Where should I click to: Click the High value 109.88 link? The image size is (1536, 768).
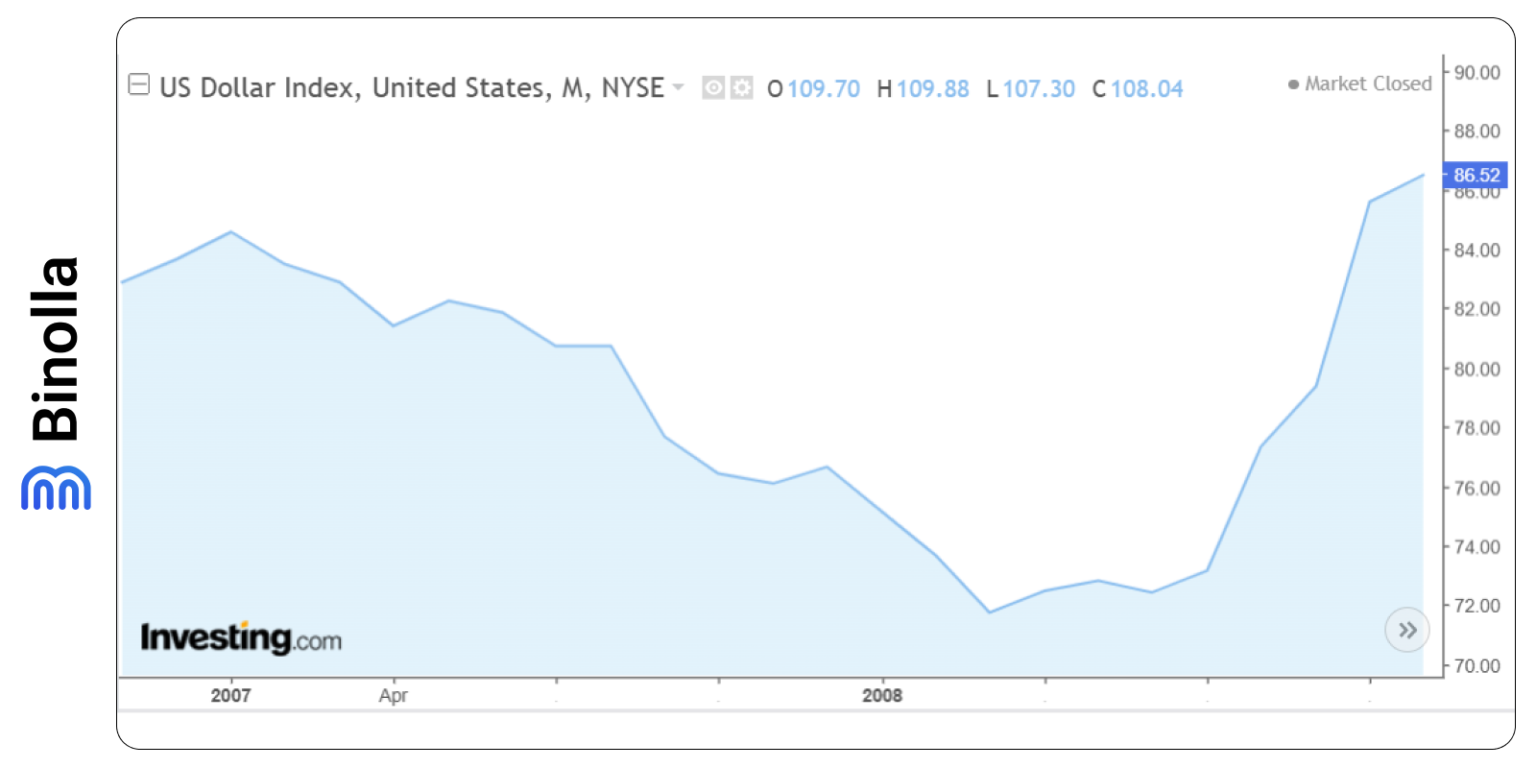[x=933, y=89]
